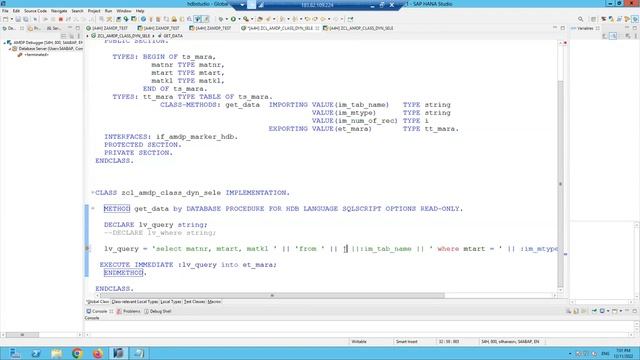This screenshot has height=360, width=640.
Task: Collapse the METHOD get_data fold marker
Action: tap(93, 209)
